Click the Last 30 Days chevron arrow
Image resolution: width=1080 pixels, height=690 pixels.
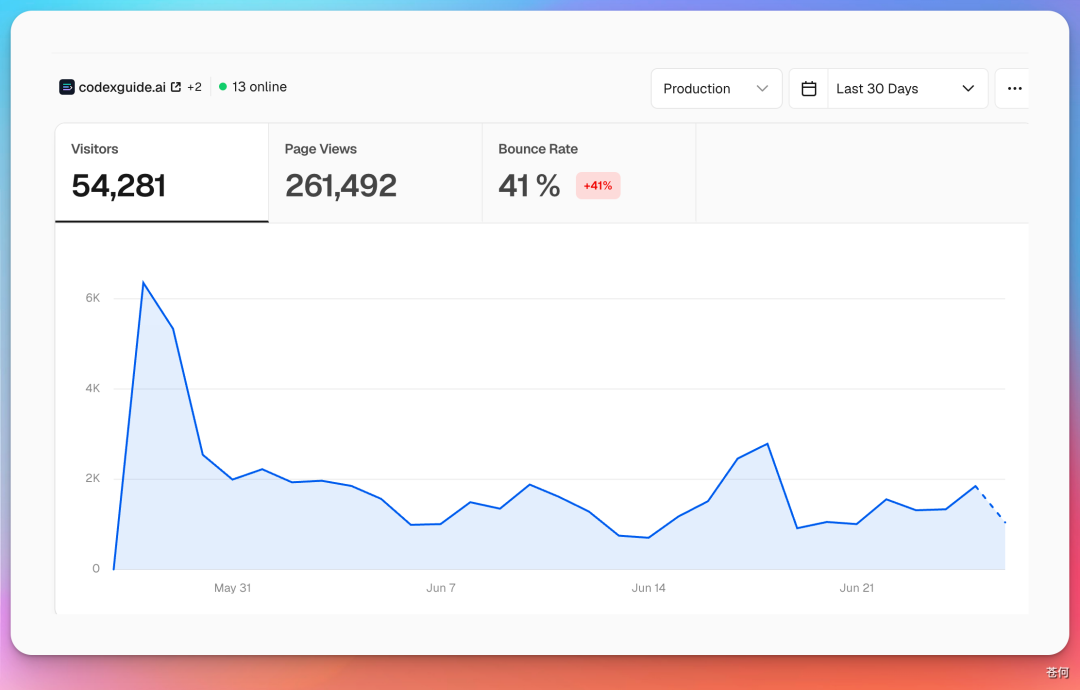(x=968, y=88)
